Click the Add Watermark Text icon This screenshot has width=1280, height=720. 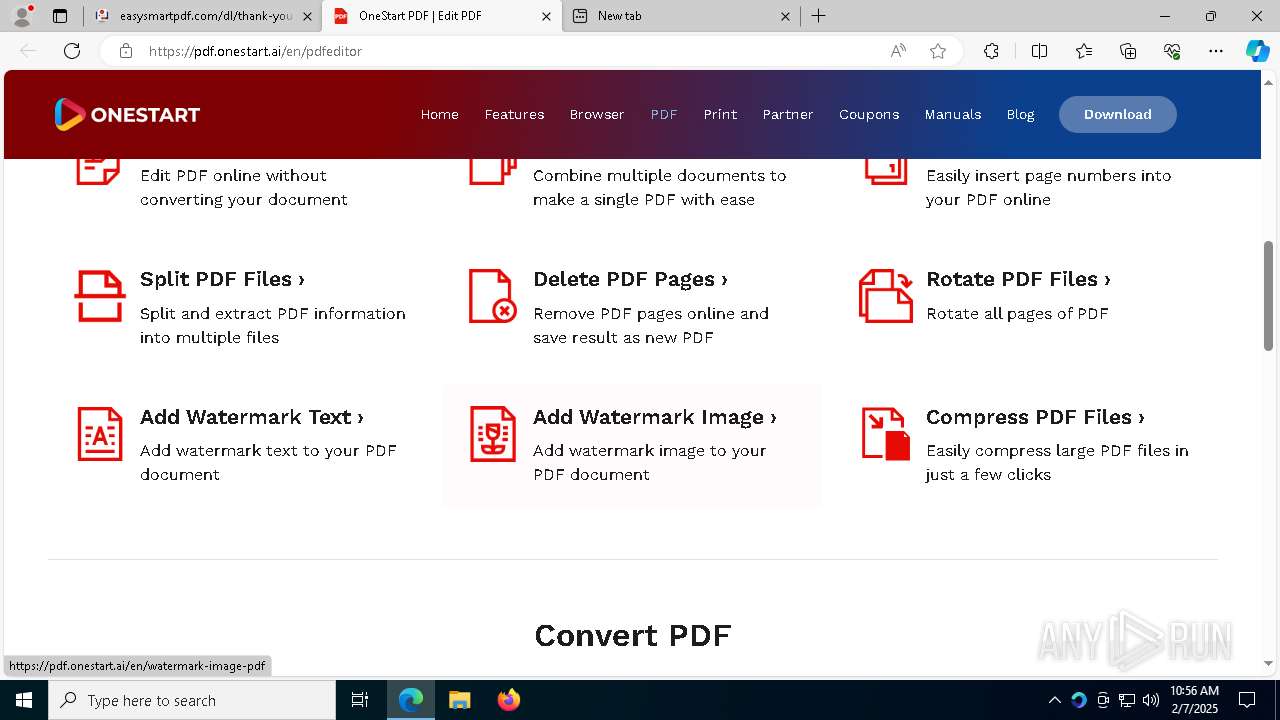[x=100, y=434]
